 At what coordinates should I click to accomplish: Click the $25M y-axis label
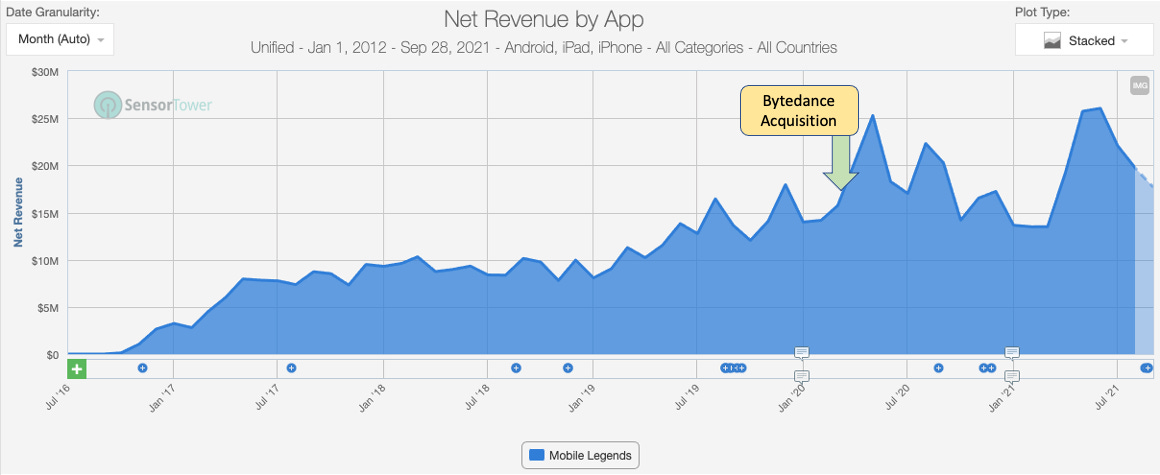(x=47, y=119)
